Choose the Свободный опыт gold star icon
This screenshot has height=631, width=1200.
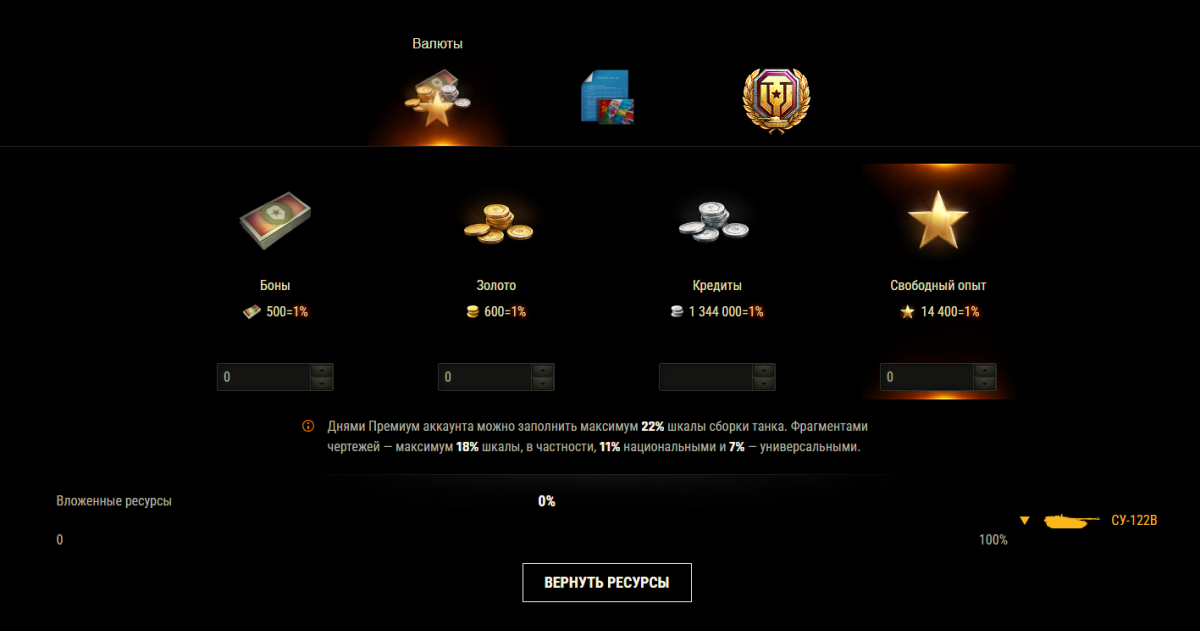[938, 219]
